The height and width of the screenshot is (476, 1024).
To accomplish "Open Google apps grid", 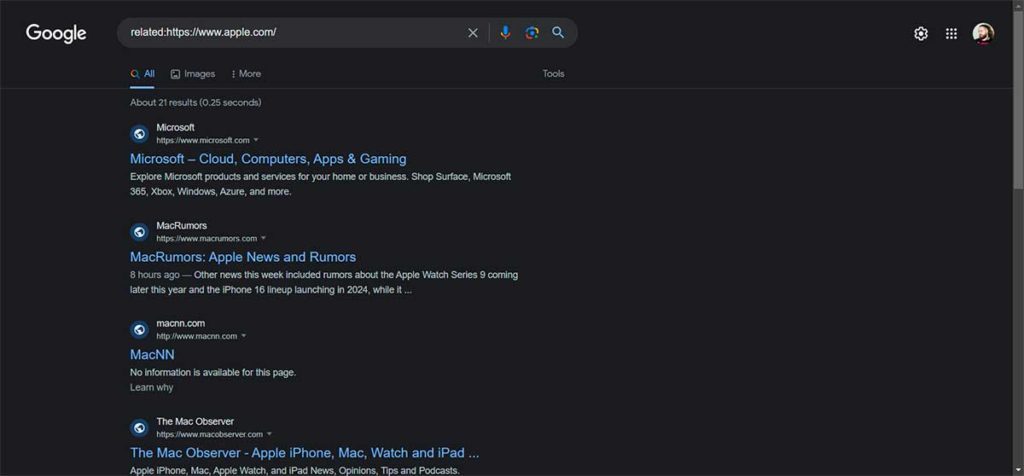I will pos(952,34).
